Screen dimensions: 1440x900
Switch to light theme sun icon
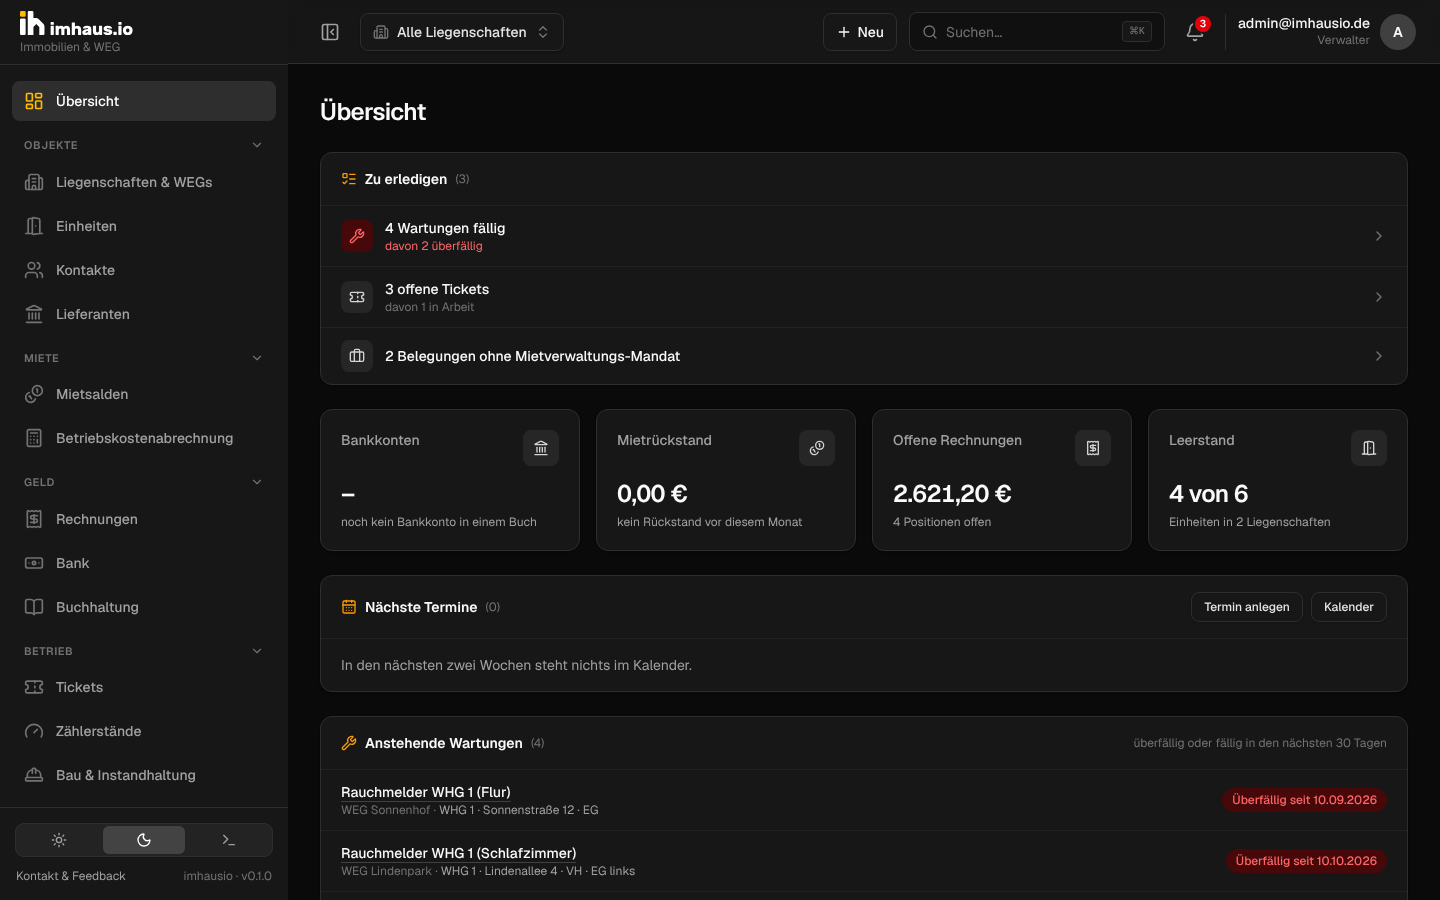click(59, 840)
